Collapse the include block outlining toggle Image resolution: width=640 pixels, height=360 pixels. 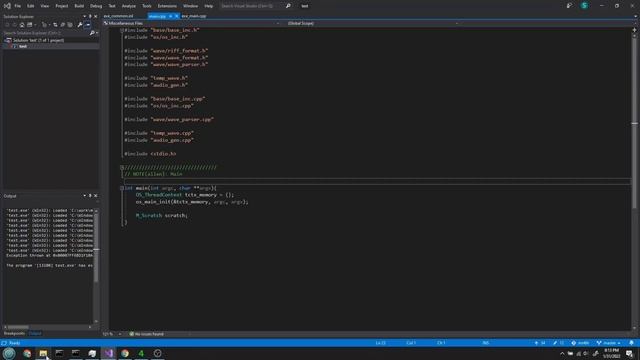click(x=122, y=30)
